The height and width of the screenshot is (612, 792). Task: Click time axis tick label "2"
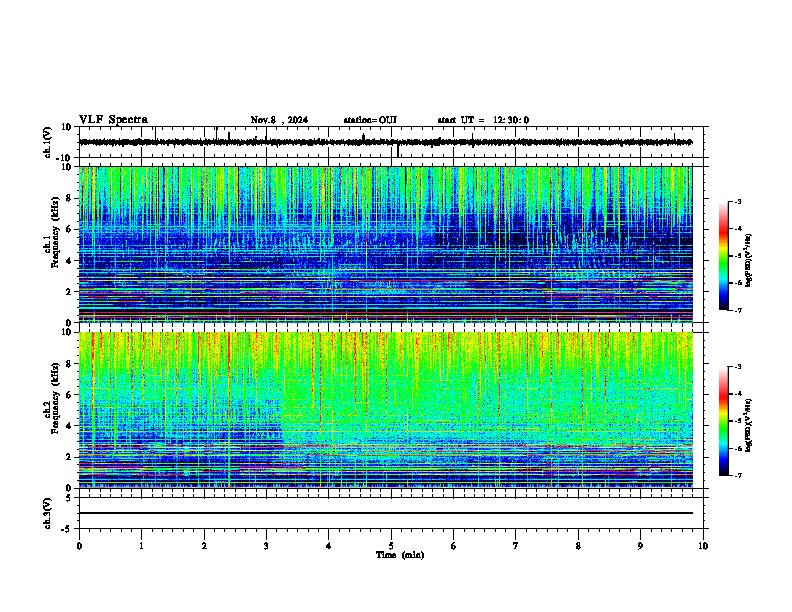[x=204, y=546]
